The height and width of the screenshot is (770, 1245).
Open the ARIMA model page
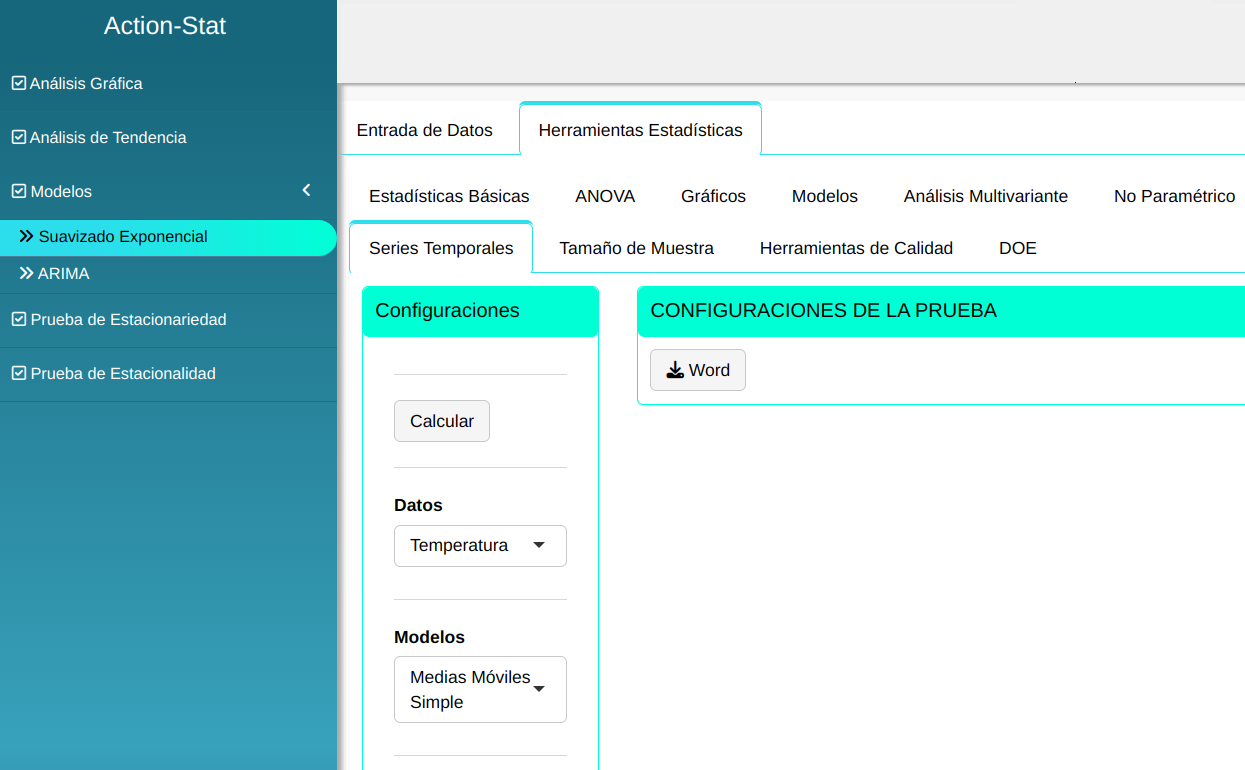64,274
